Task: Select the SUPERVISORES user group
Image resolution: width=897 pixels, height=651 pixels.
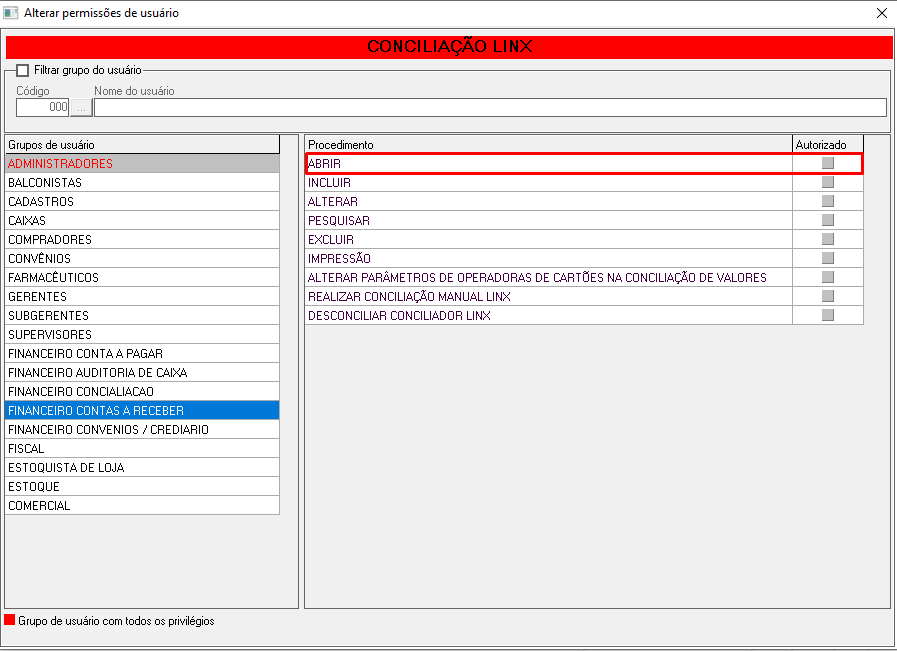Action: click(142, 334)
